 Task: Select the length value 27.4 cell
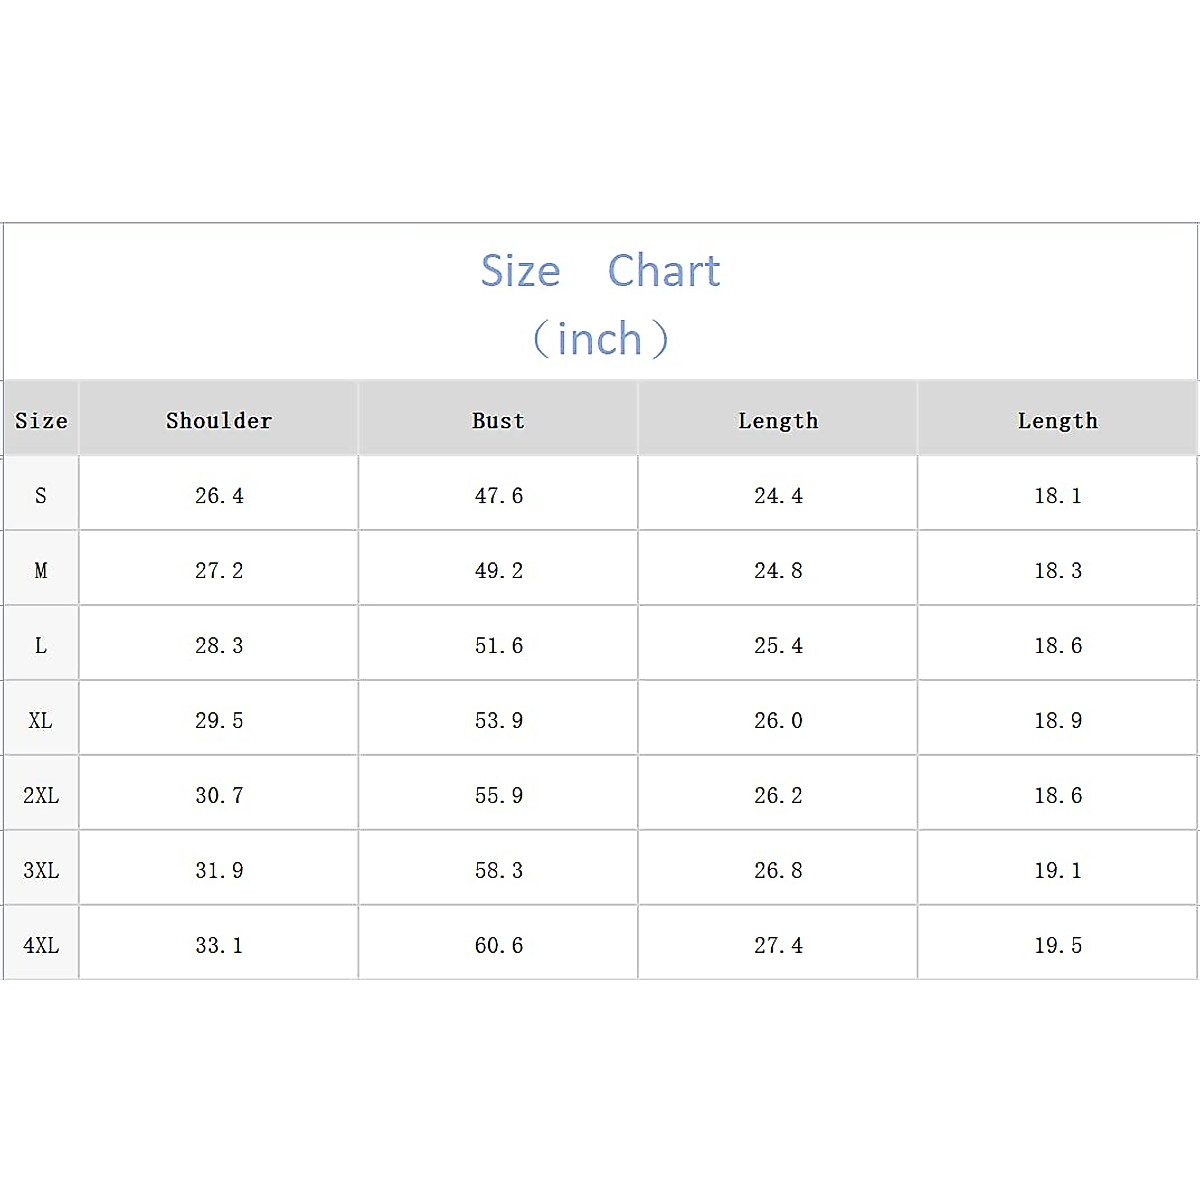point(778,946)
